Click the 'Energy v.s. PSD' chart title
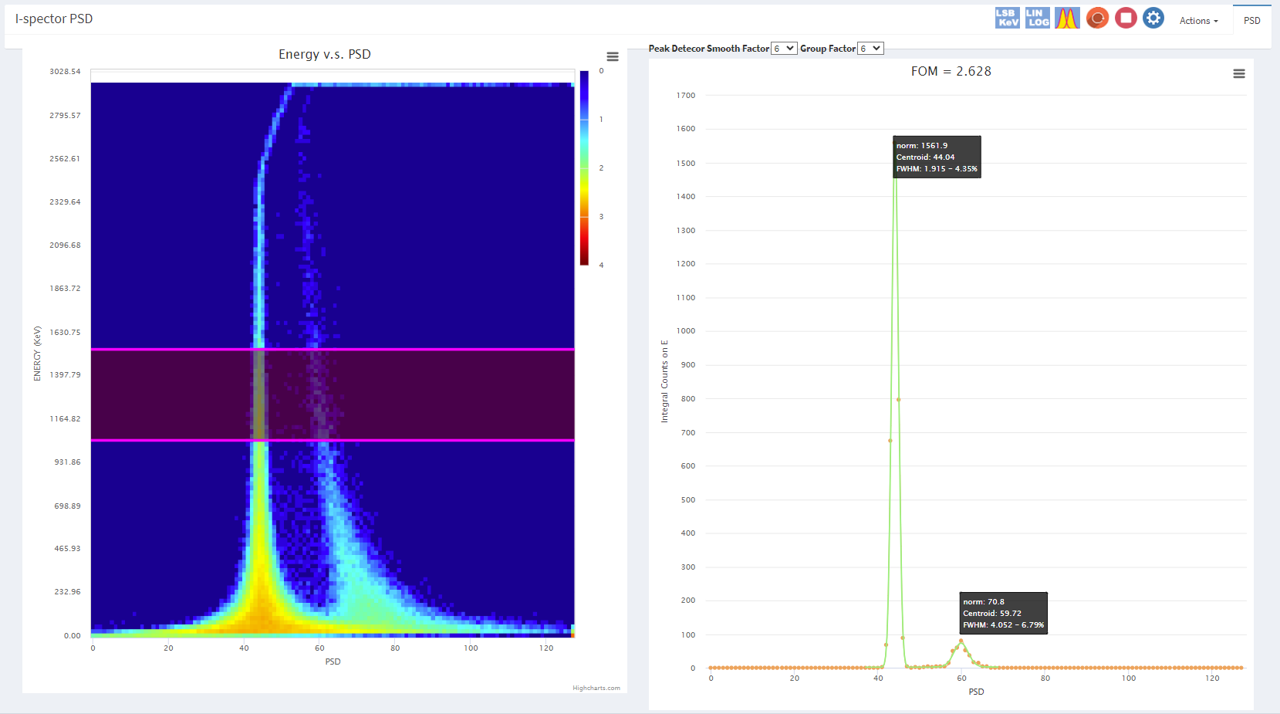Viewport: 1280px width, 714px height. (x=324, y=54)
